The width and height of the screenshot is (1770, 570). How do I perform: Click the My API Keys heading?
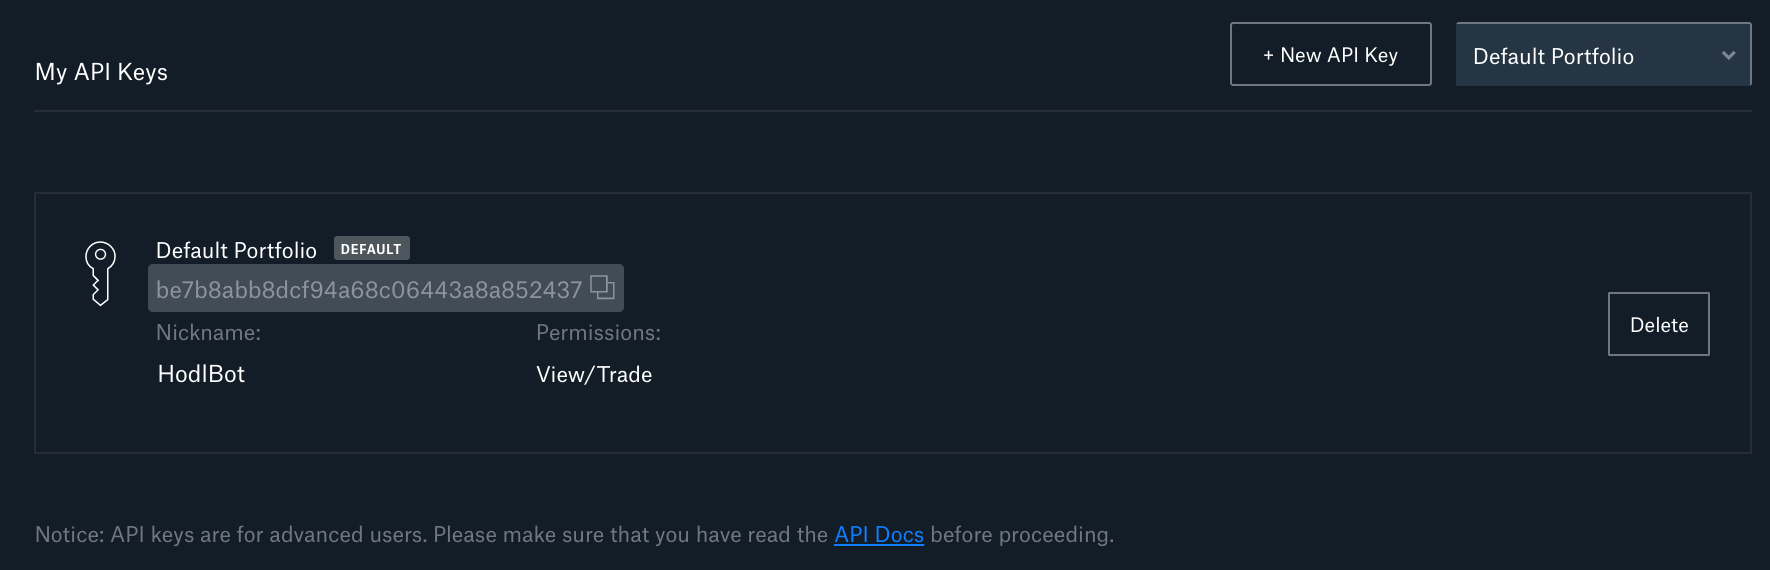(x=101, y=72)
